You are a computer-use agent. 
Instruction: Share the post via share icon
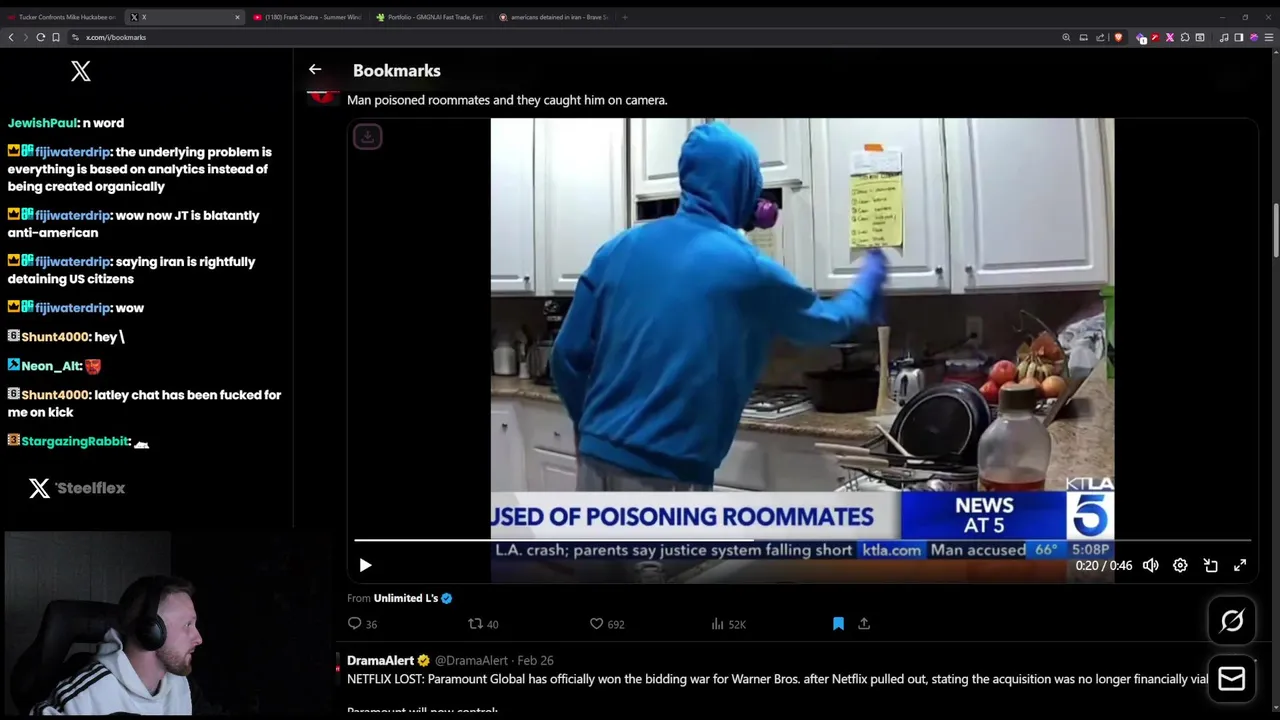[864, 624]
